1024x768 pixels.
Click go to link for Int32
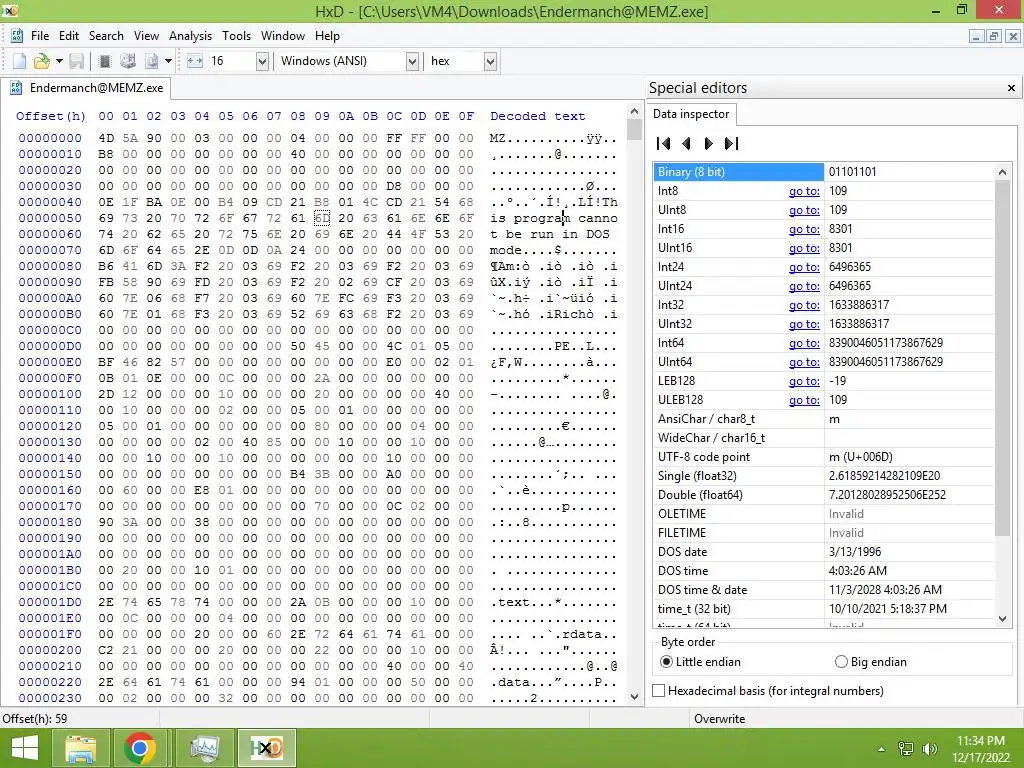pyautogui.click(x=804, y=305)
